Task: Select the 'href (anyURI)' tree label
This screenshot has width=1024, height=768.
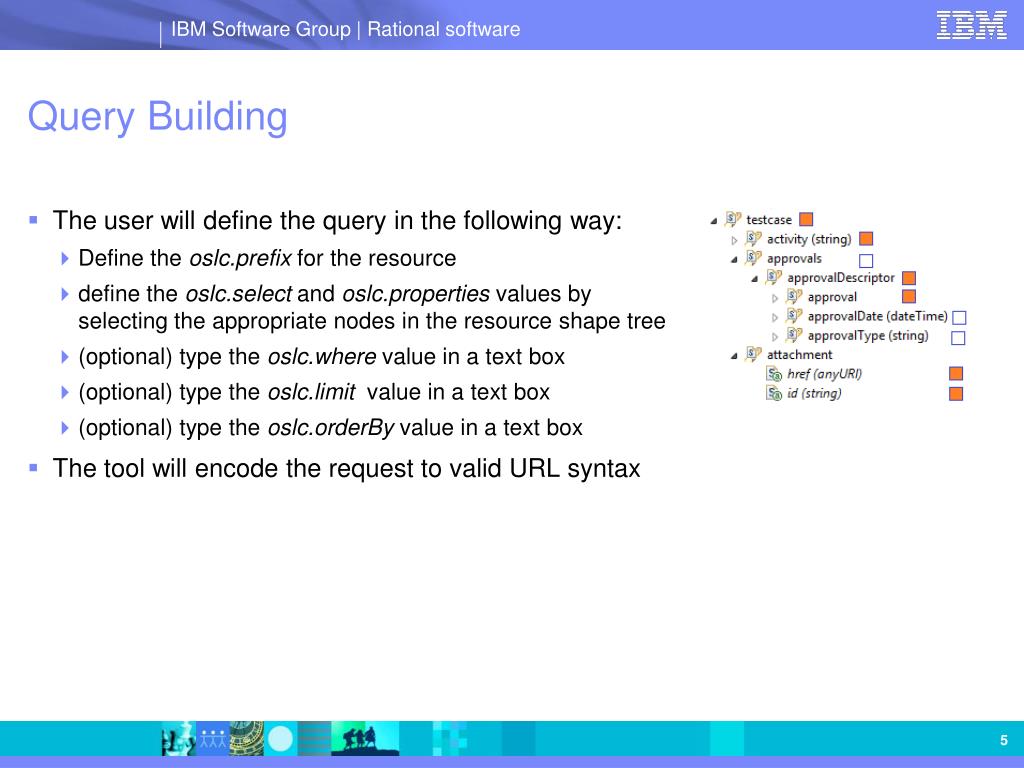Action: 824,374
